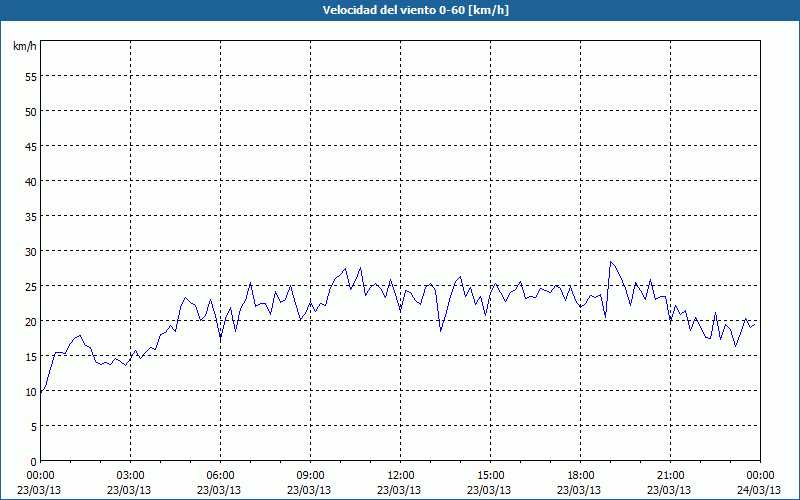Screen dimensions: 800x500
Task: Click the 5 value on the y-axis
Action: [x=34, y=427]
